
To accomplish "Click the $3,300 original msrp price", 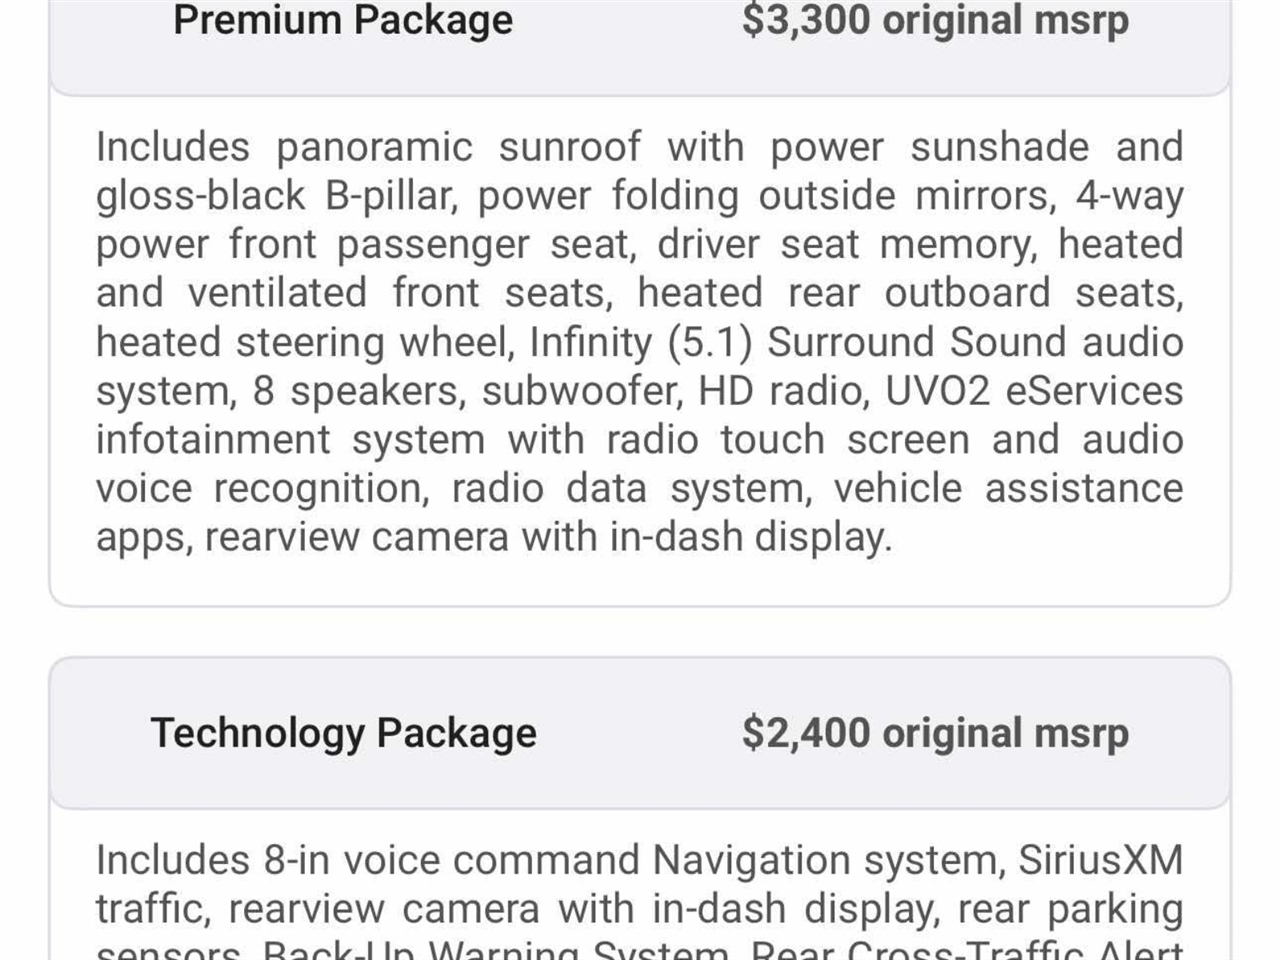I will tap(935, 20).
